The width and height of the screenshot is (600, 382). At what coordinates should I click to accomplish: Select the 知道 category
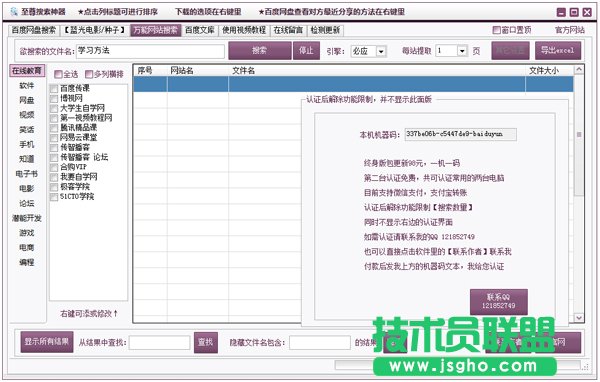[x=27, y=159]
